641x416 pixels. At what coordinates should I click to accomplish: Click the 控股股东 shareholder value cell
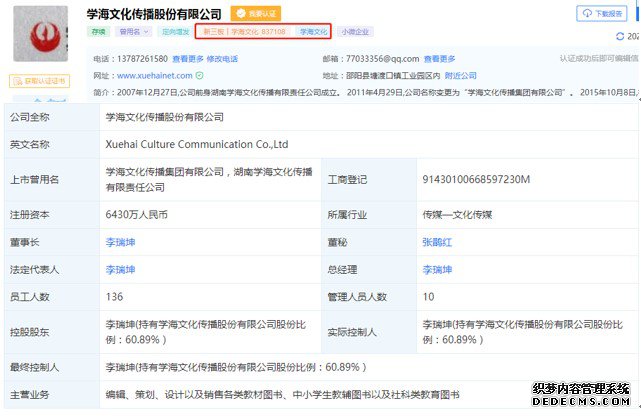(x=211, y=332)
